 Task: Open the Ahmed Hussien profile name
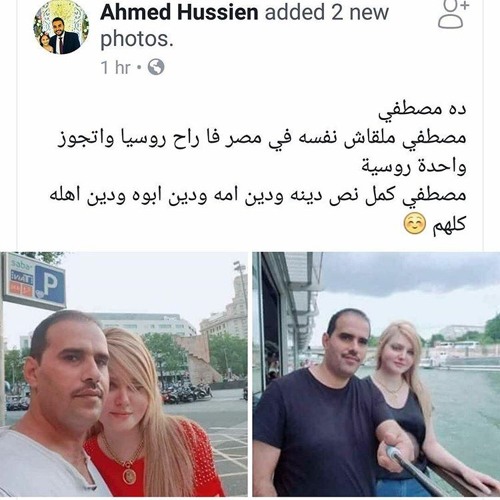tap(179, 12)
